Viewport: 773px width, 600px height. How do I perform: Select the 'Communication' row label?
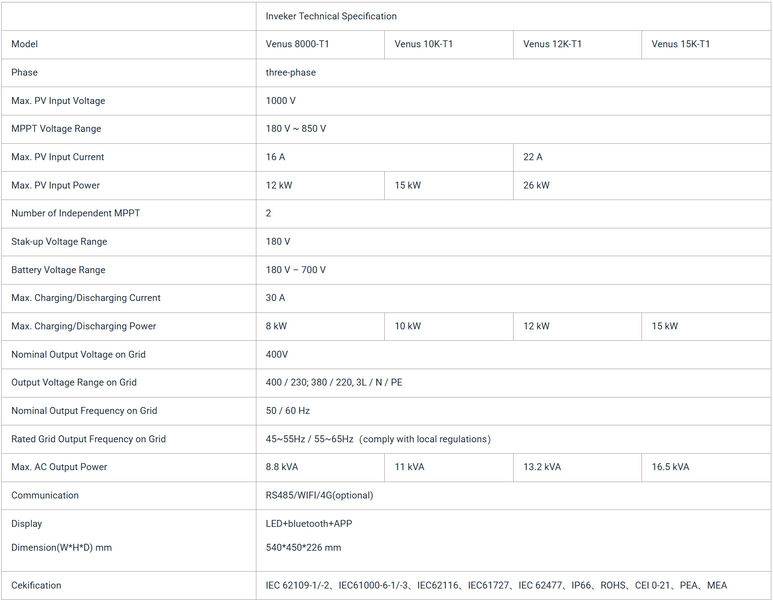(x=45, y=495)
